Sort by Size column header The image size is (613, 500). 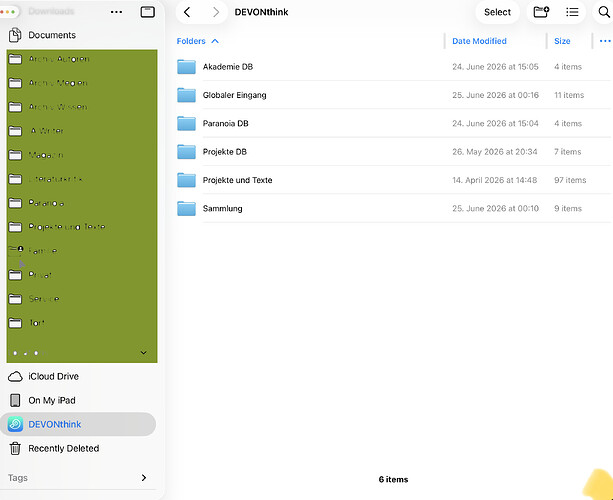(x=562, y=41)
